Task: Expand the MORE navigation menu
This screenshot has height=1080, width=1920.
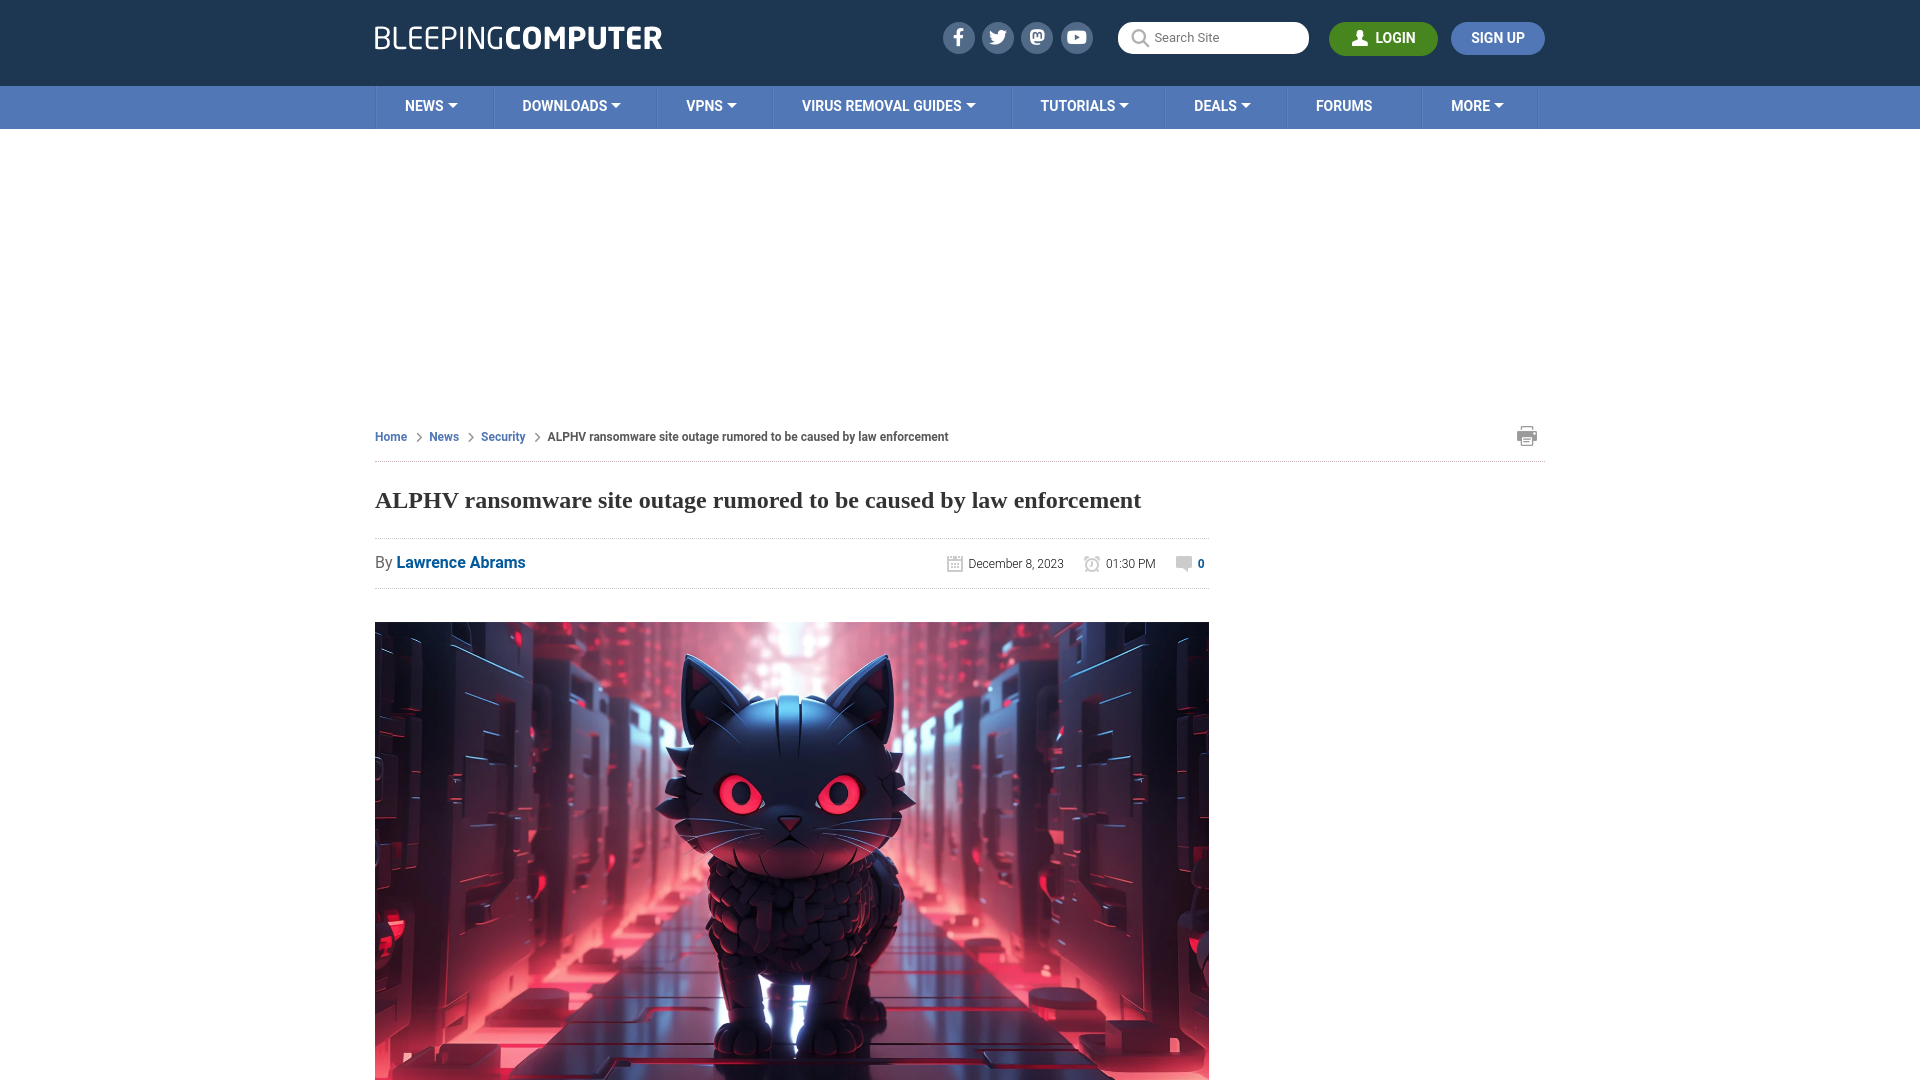Action: coord(1477,105)
